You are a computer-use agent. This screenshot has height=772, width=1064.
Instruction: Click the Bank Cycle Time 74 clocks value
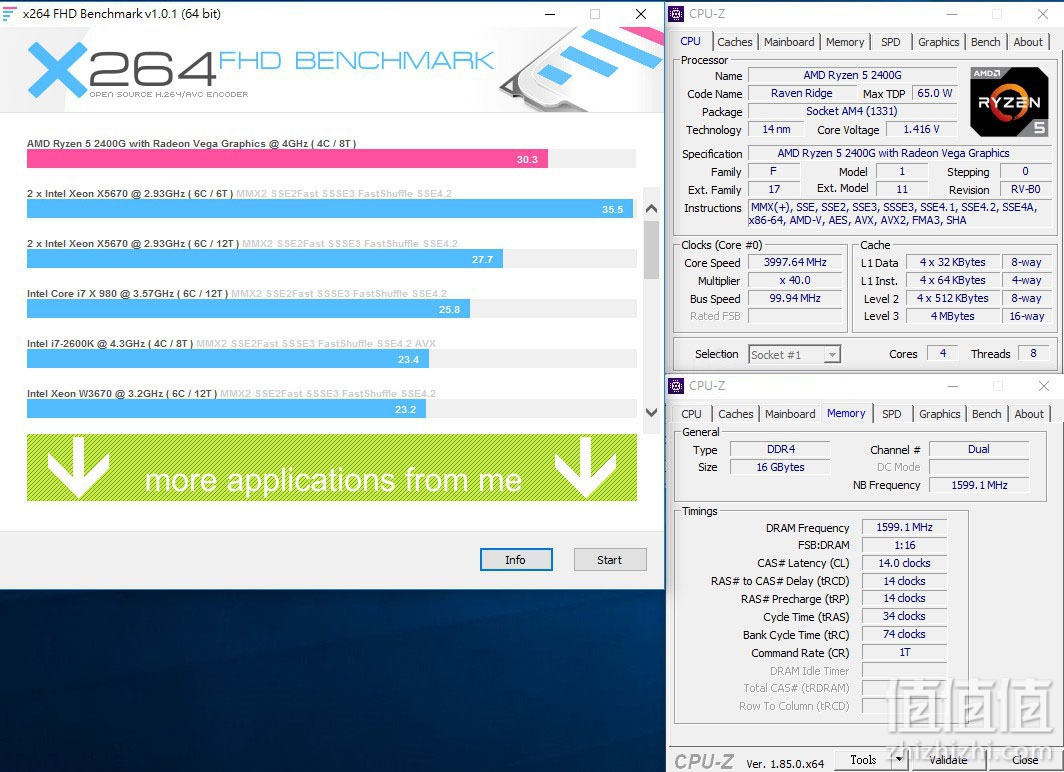(904, 634)
